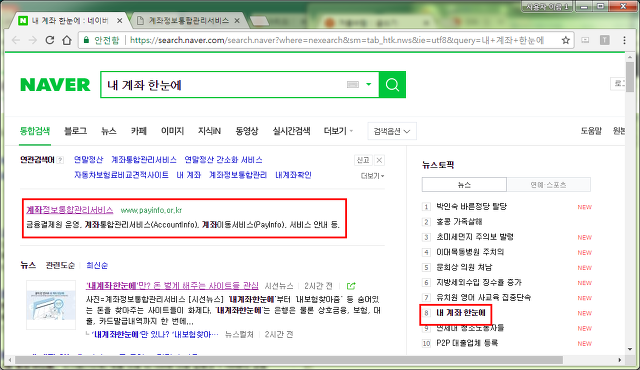Open Chrome three-dot menu
640x370 pixels.
click(x=624, y=40)
